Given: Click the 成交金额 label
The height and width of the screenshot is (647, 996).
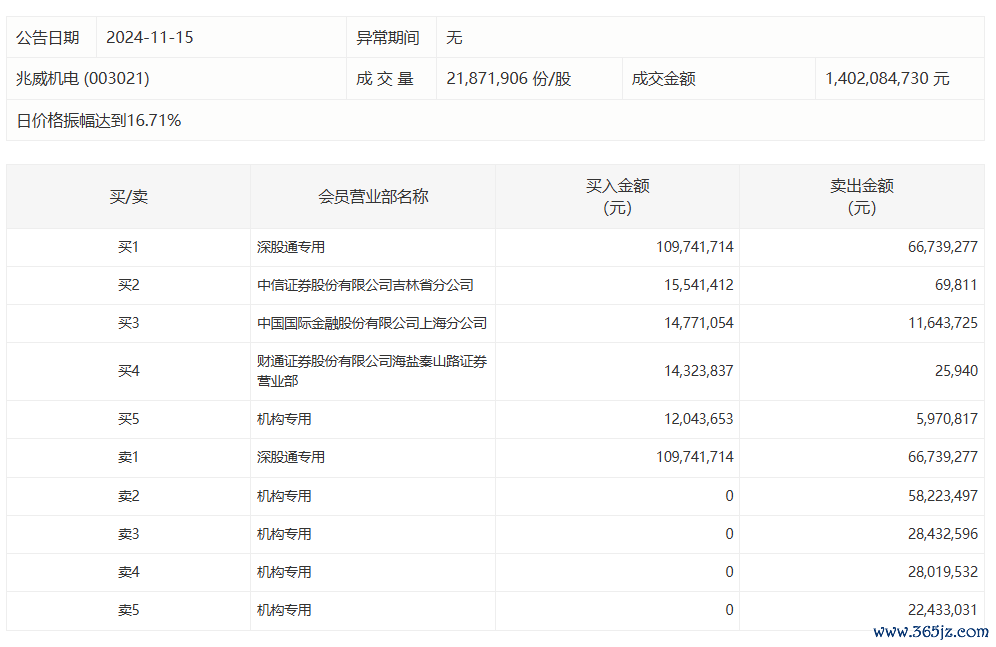Looking at the screenshot, I should tap(663, 79).
